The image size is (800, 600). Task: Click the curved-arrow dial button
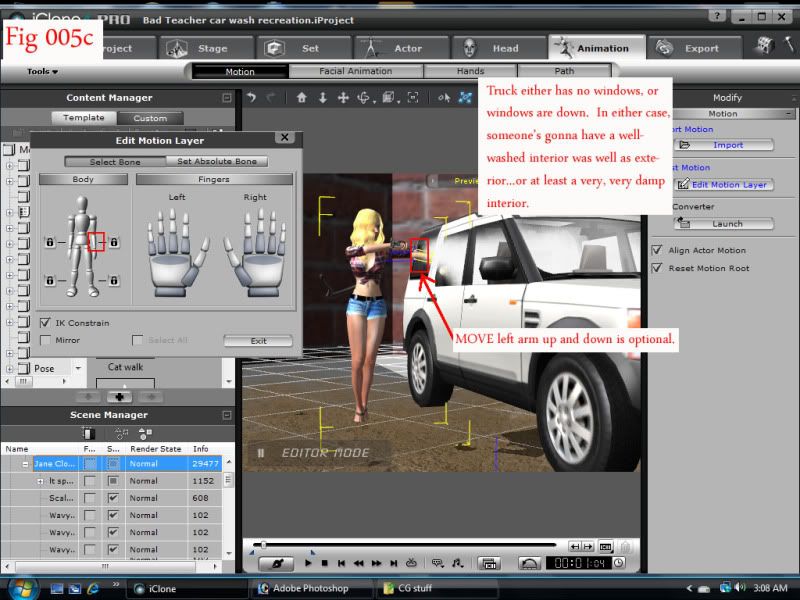529,563
